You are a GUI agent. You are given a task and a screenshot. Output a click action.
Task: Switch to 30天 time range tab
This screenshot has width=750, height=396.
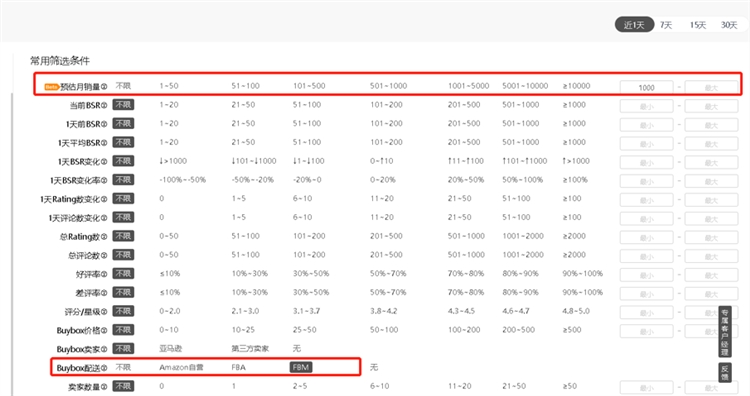[729, 25]
